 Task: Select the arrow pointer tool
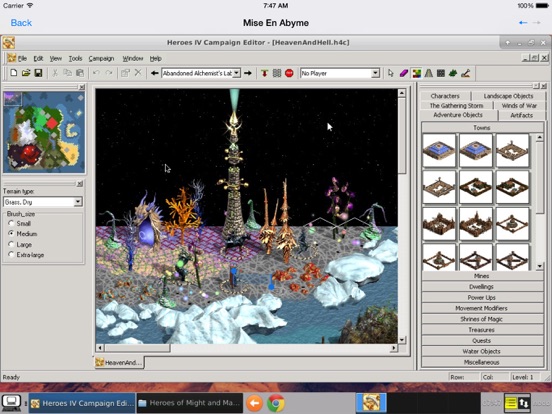pyautogui.click(x=391, y=73)
